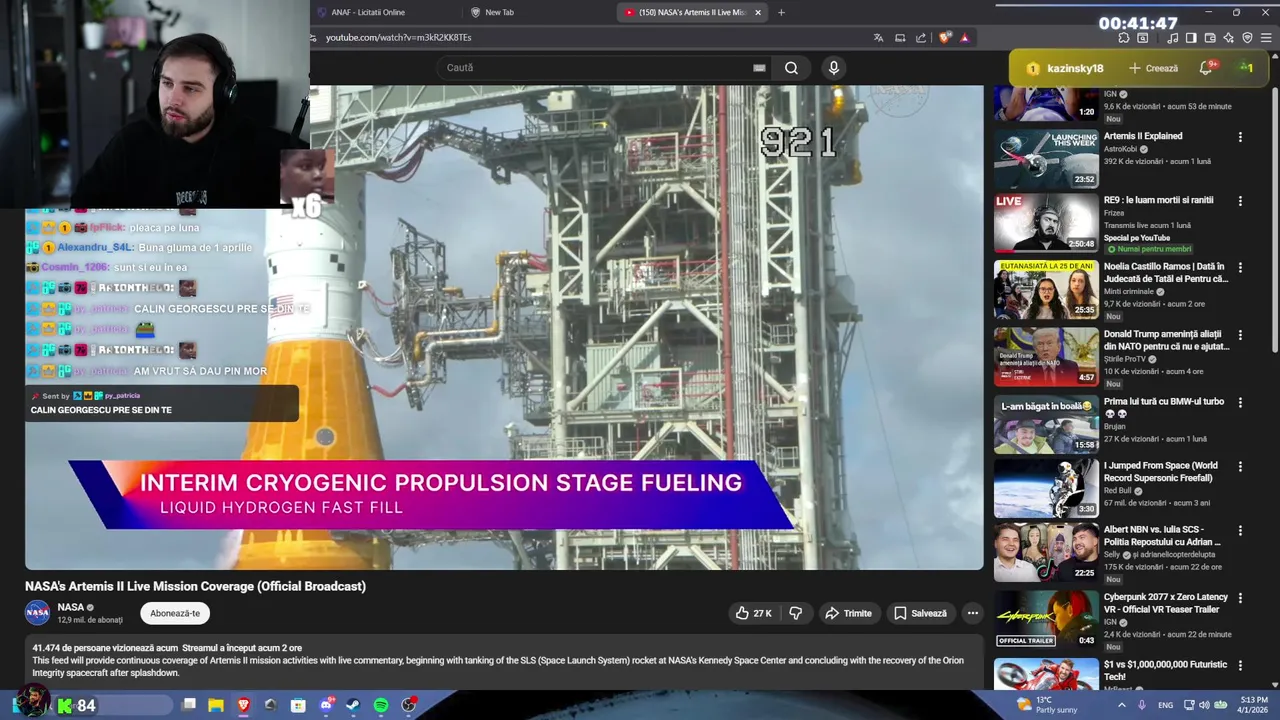Switch input language via ENG indicator
Image resolution: width=1280 pixels, height=720 pixels.
coord(1166,705)
